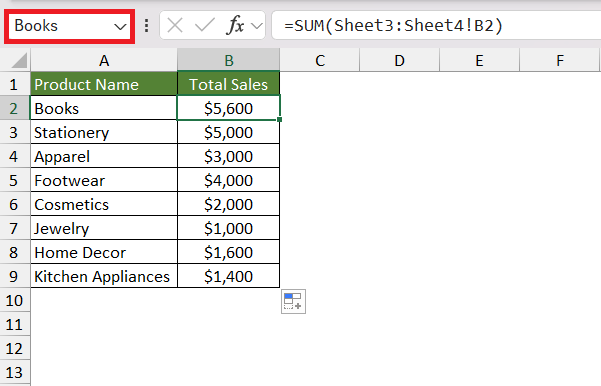Select row 6 header
The height and width of the screenshot is (386, 601).
coord(15,204)
